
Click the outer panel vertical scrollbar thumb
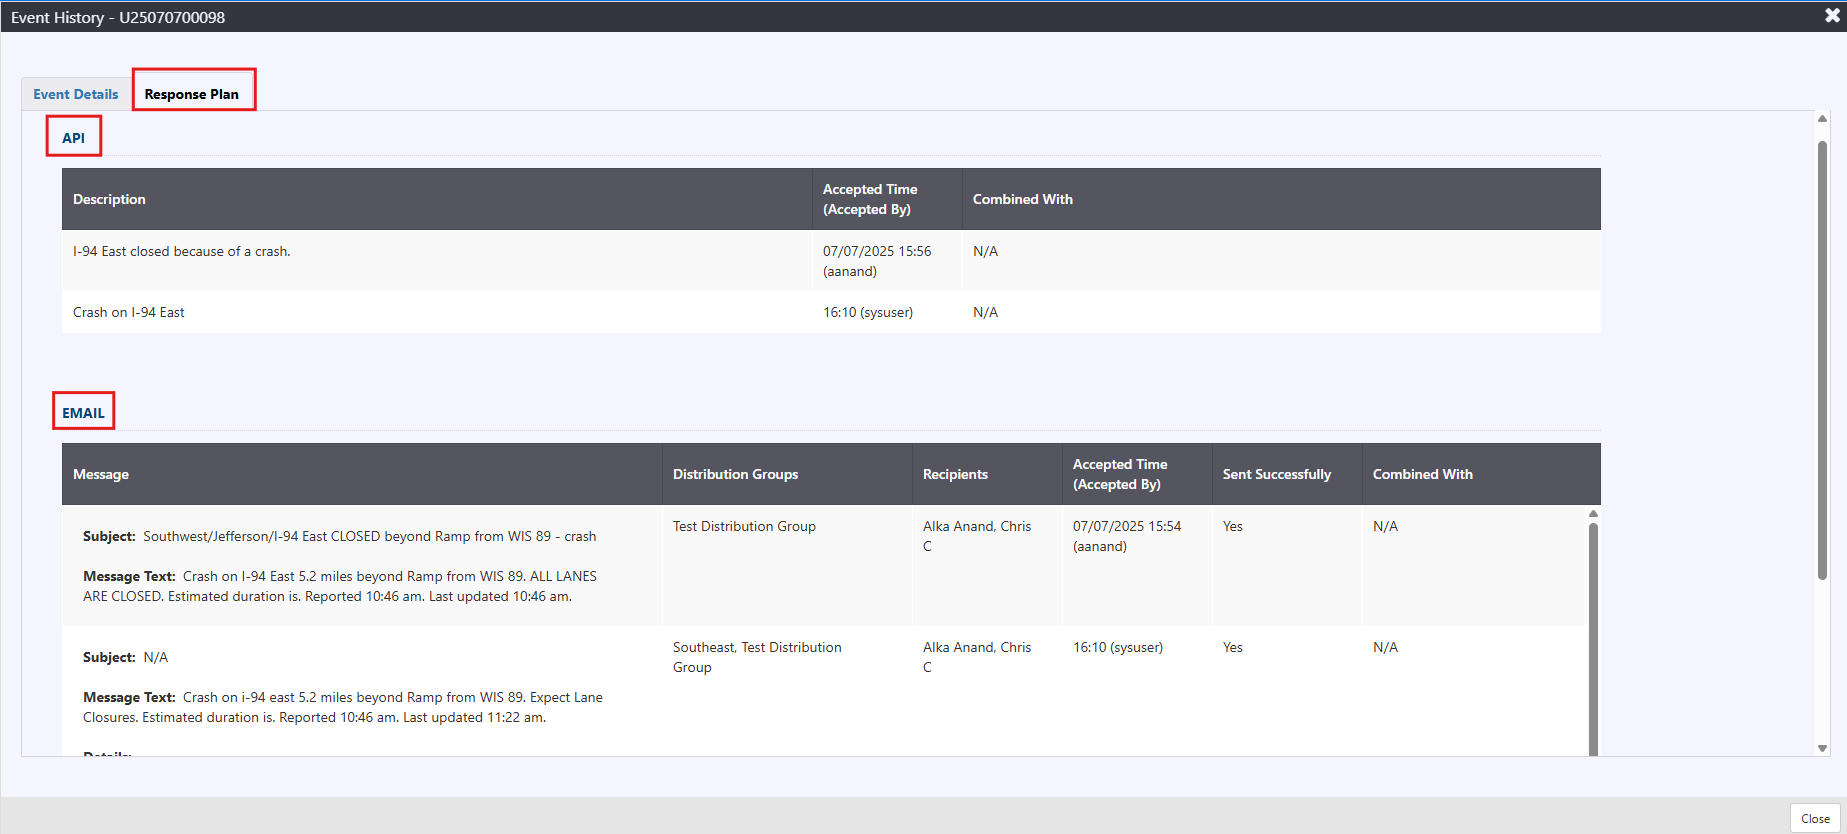pyautogui.click(x=1822, y=360)
